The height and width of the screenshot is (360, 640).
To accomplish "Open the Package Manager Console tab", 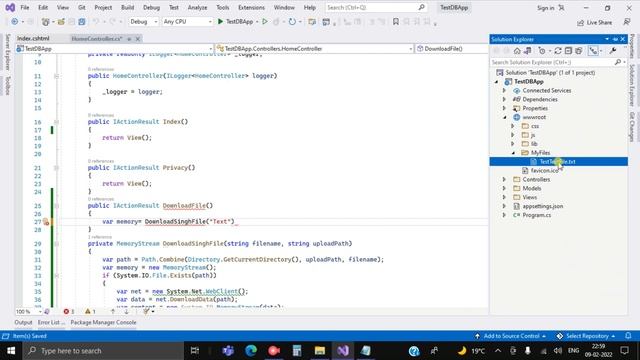I will coord(103,322).
